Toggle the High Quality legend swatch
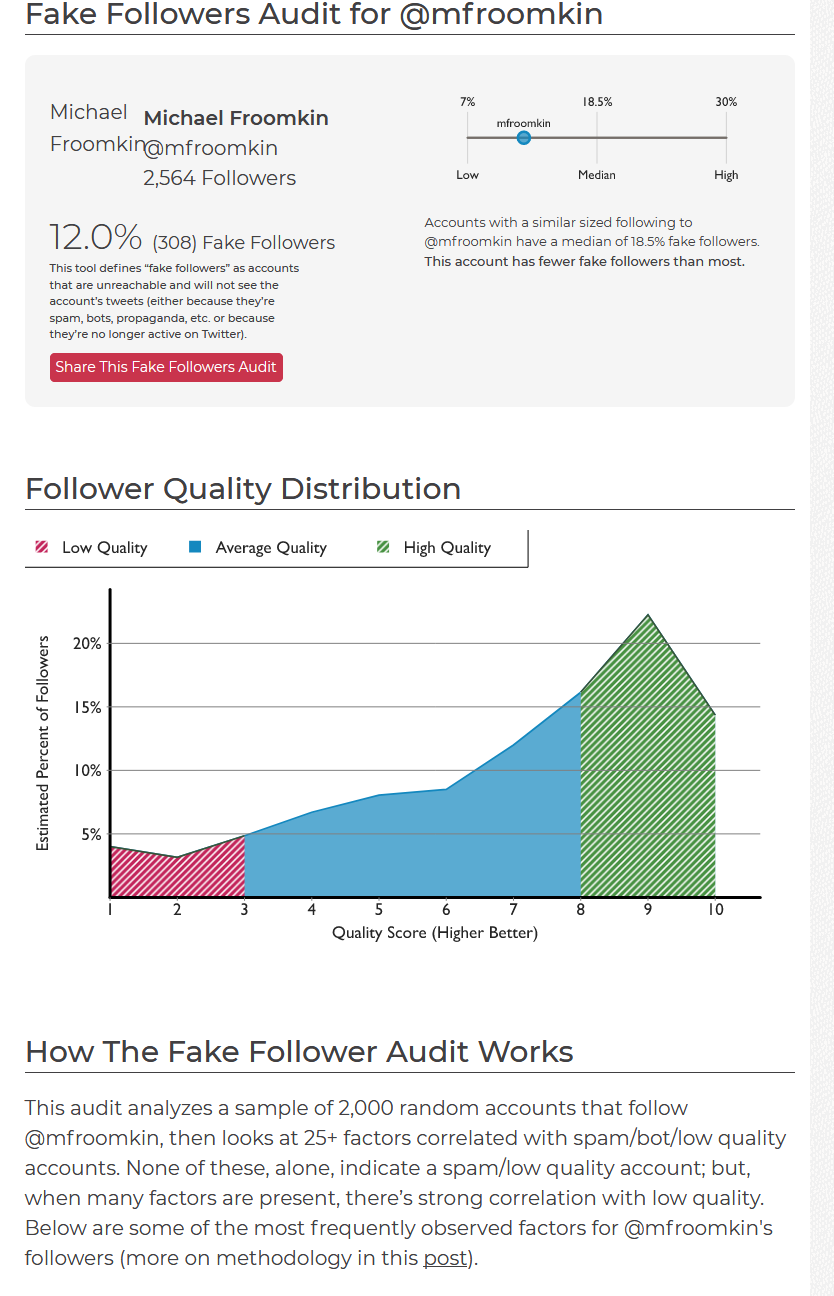The image size is (834, 1296). (x=383, y=547)
